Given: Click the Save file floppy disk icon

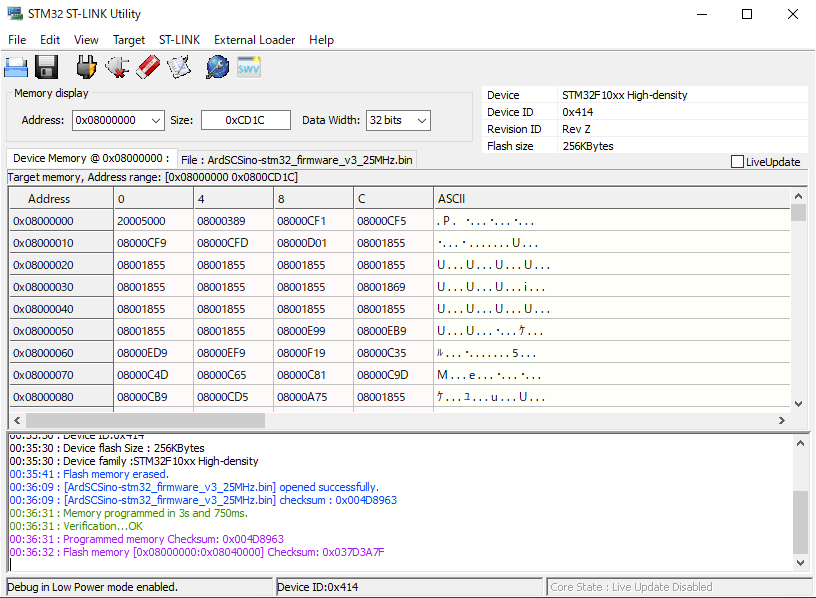Looking at the screenshot, I should pos(46,68).
